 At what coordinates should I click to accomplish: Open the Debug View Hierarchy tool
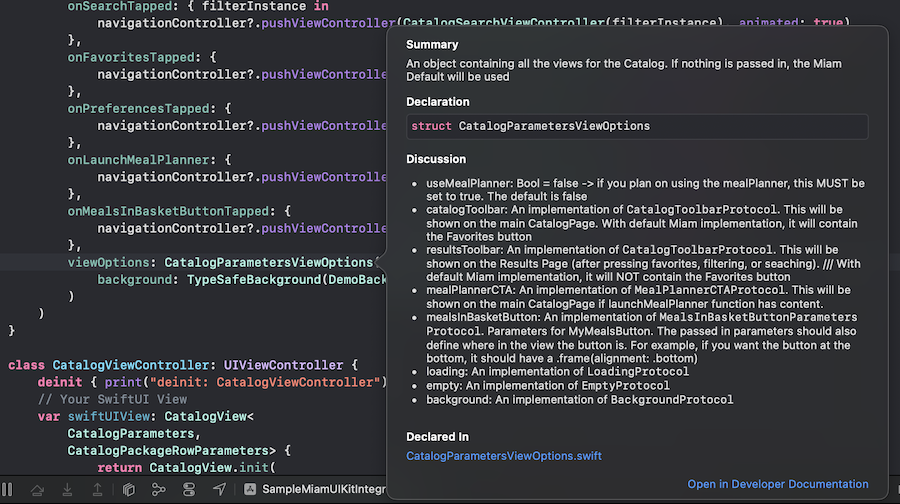(x=129, y=490)
